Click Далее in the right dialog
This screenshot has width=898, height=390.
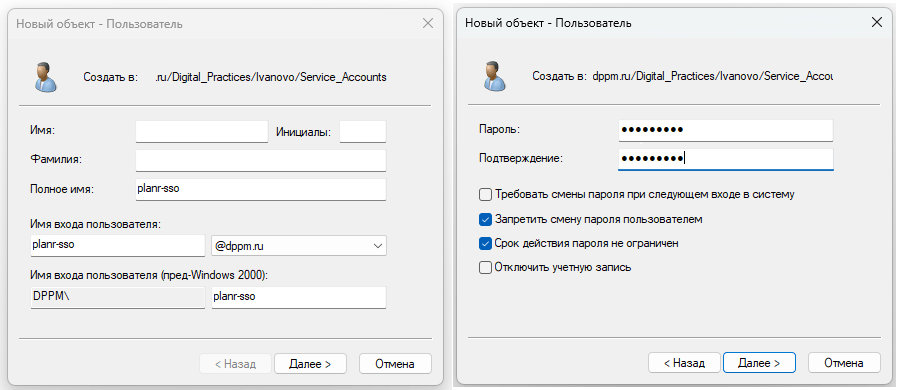click(x=759, y=363)
